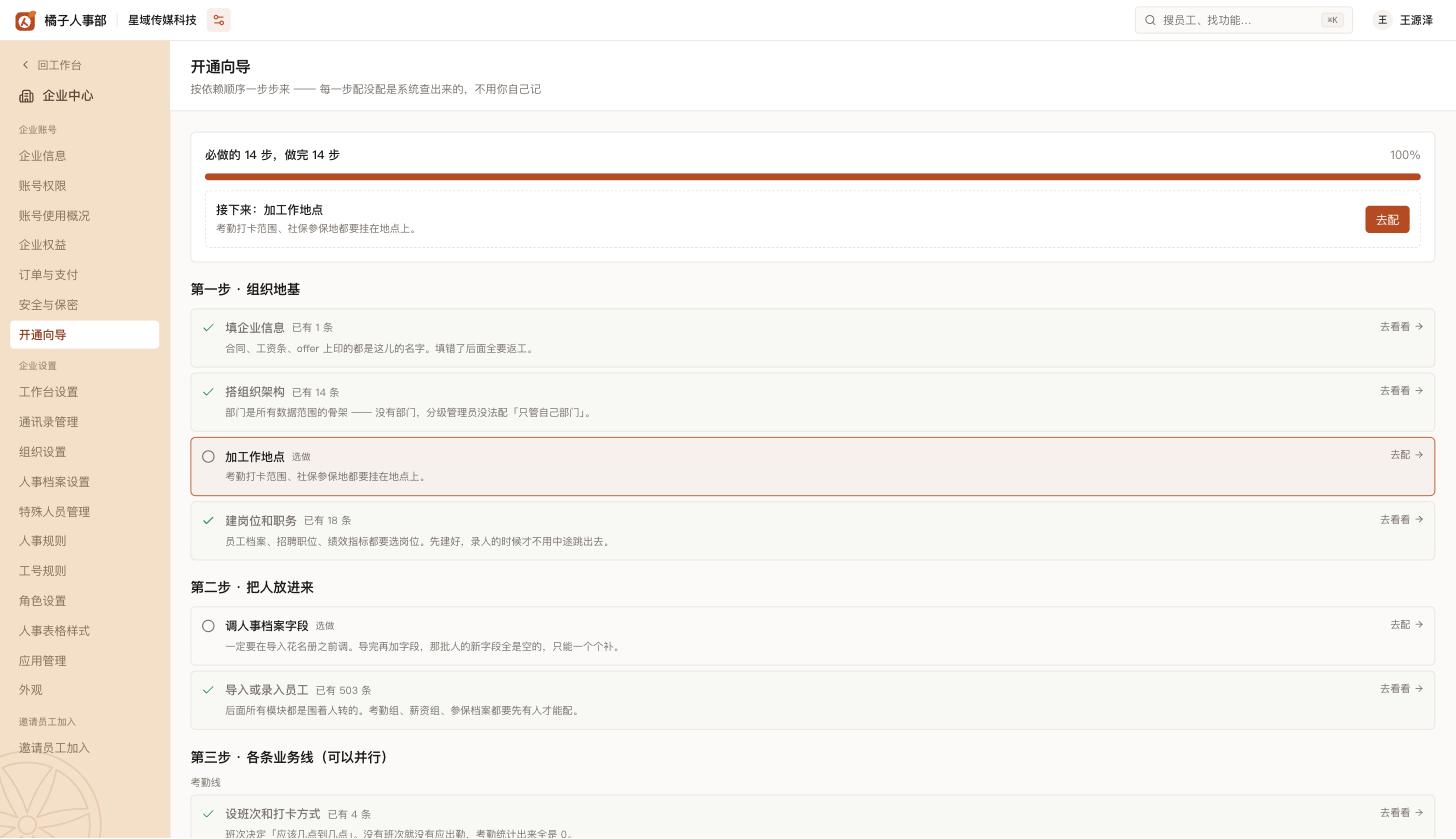Click 去看看 for 建岗位和职务
The width and height of the screenshot is (1456, 839).
tap(1401, 520)
